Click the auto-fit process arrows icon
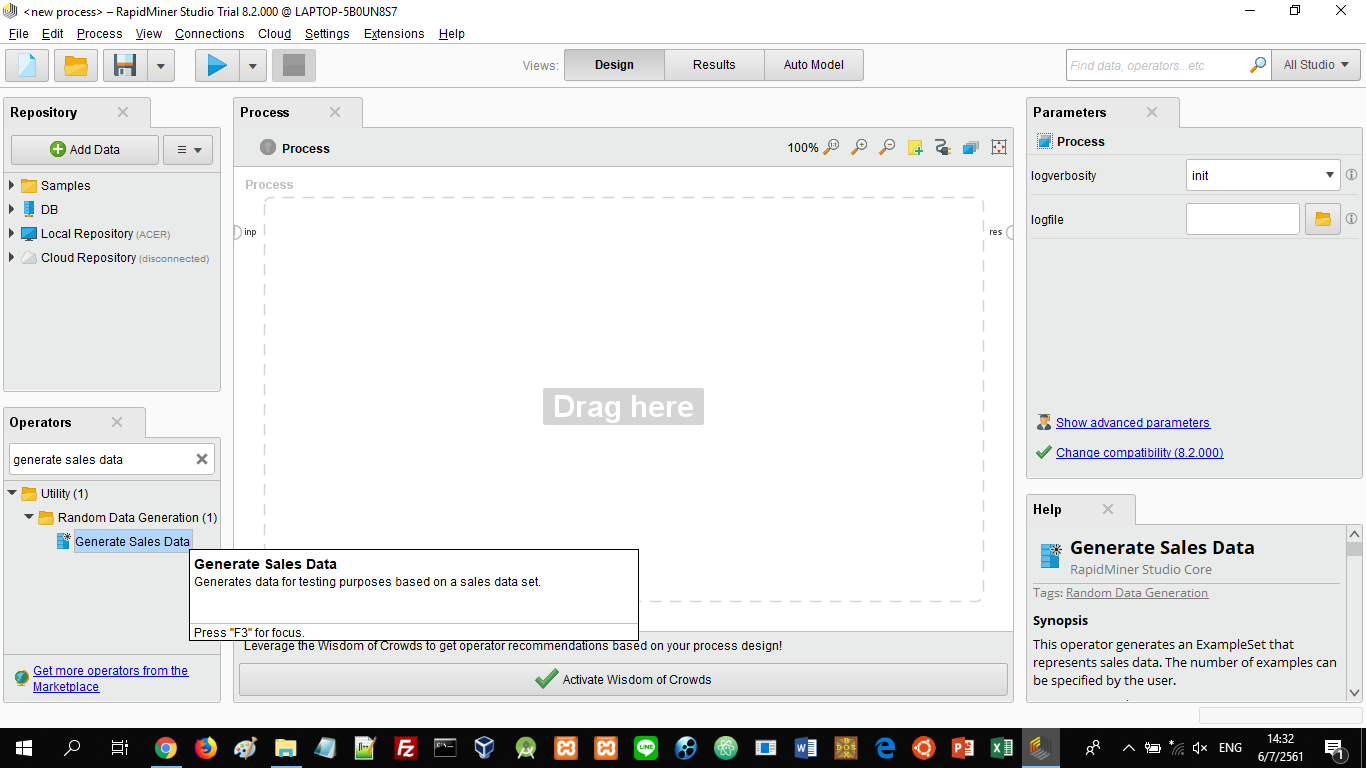Image resolution: width=1366 pixels, height=768 pixels. (998, 148)
